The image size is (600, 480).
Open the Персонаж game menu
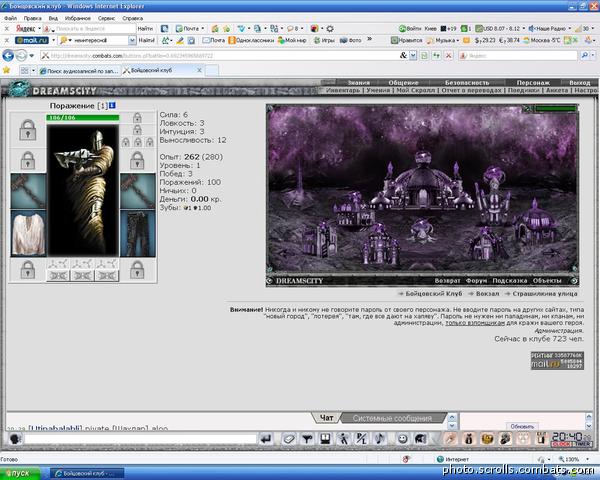(533, 82)
